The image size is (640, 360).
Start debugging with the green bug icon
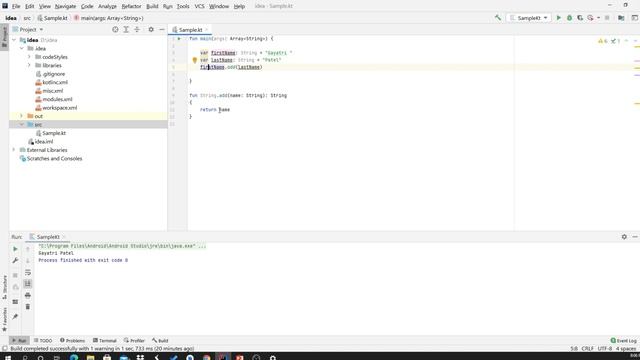pyautogui.click(x=569, y=18)
